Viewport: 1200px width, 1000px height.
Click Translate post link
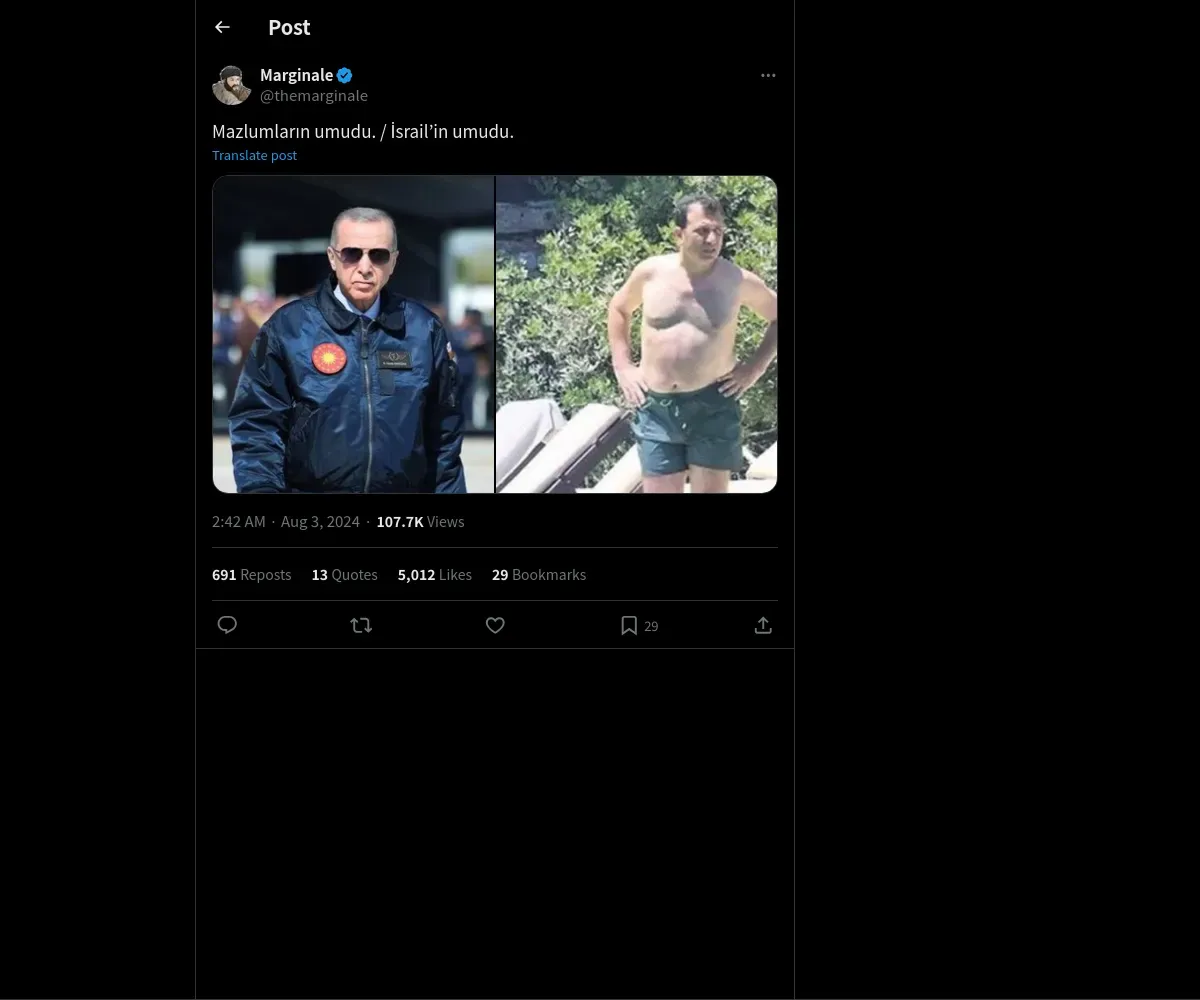tap(254, 155)
